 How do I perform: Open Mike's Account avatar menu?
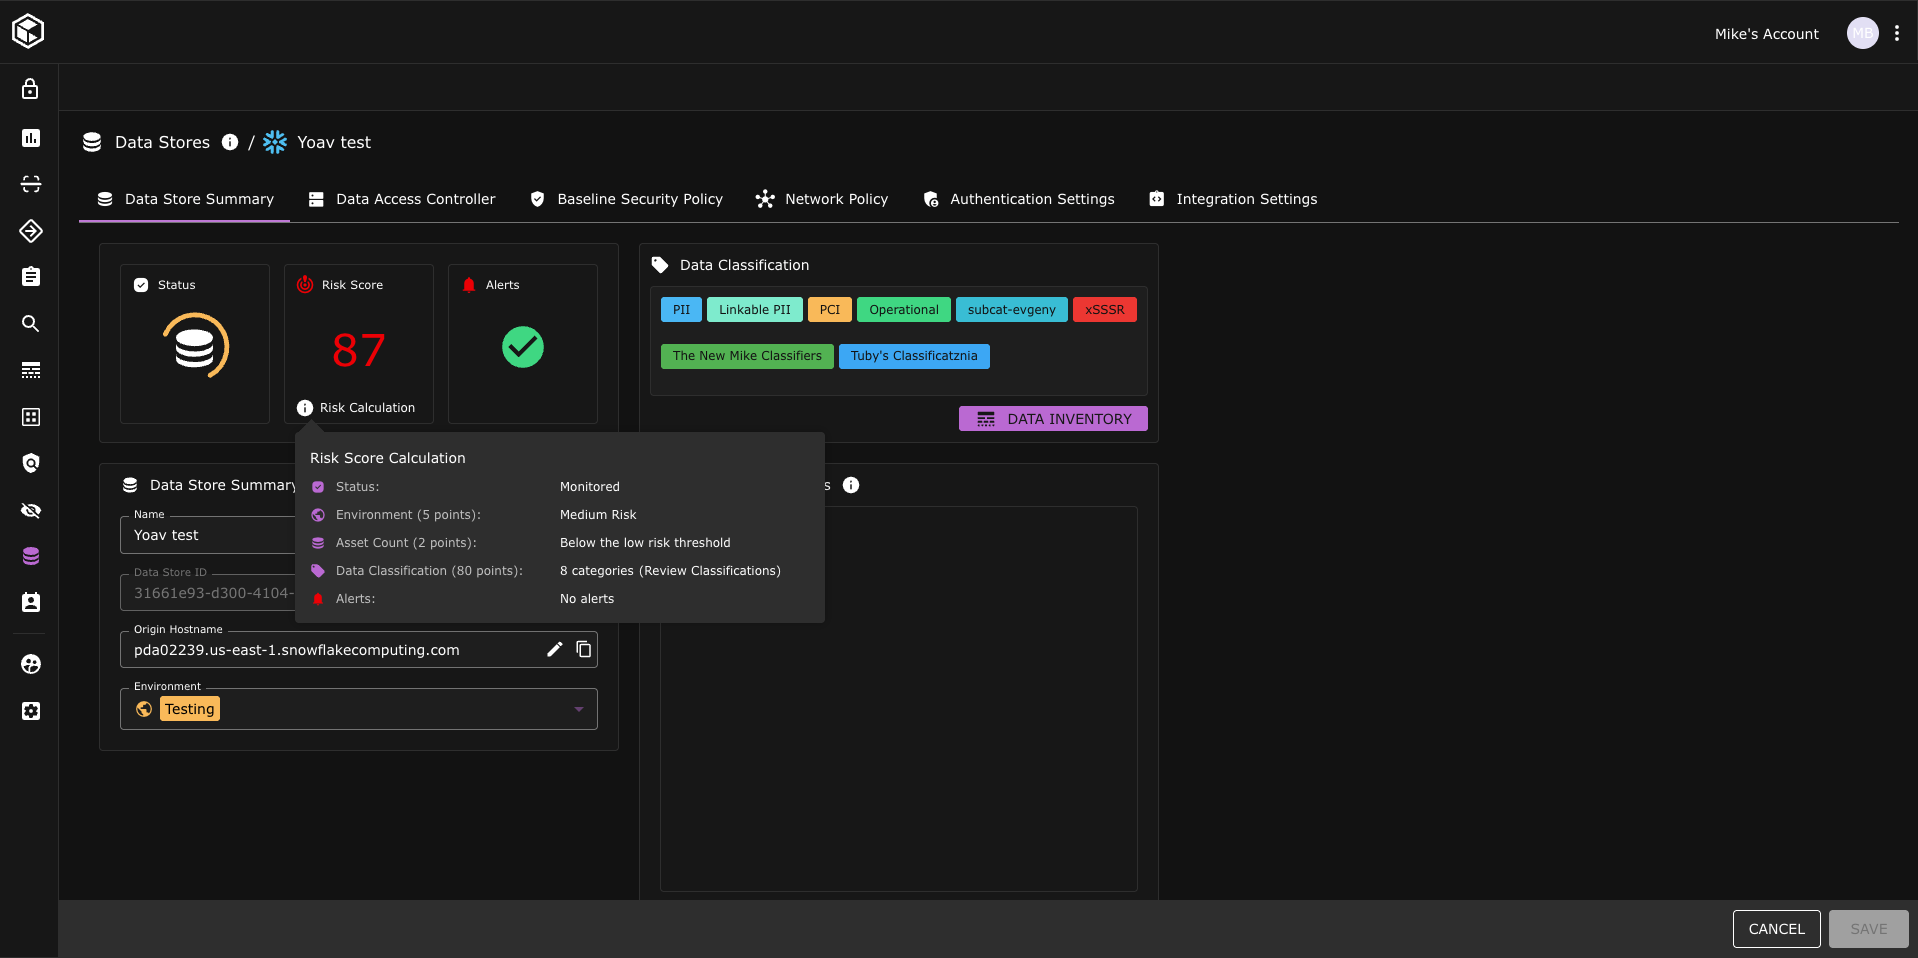coord(1862,33)
